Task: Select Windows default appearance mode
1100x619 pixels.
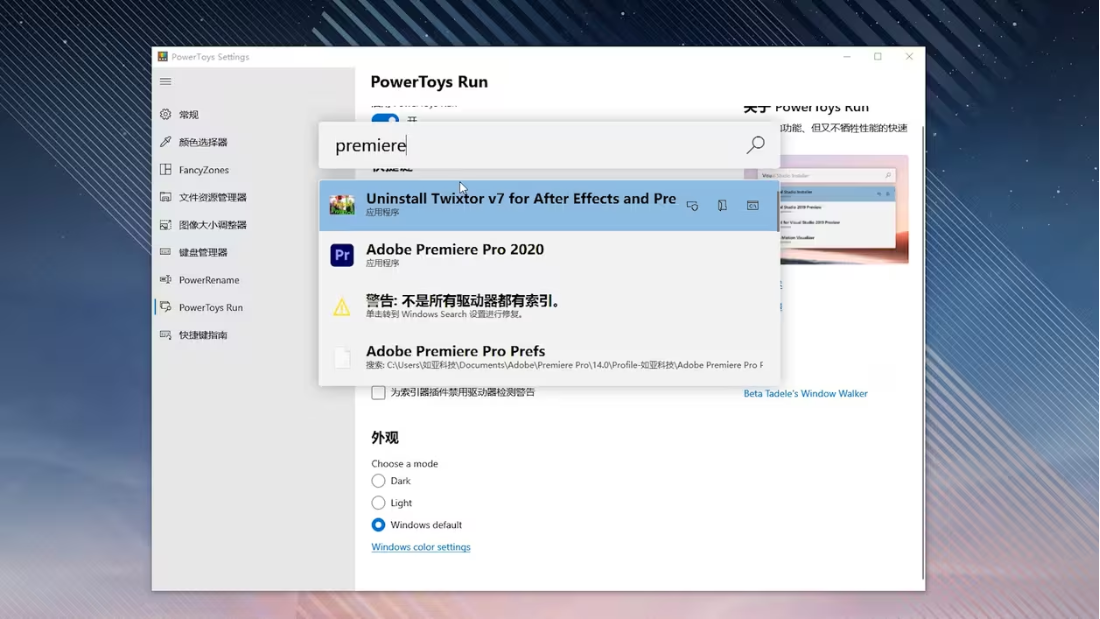Action: click(378, 525)
